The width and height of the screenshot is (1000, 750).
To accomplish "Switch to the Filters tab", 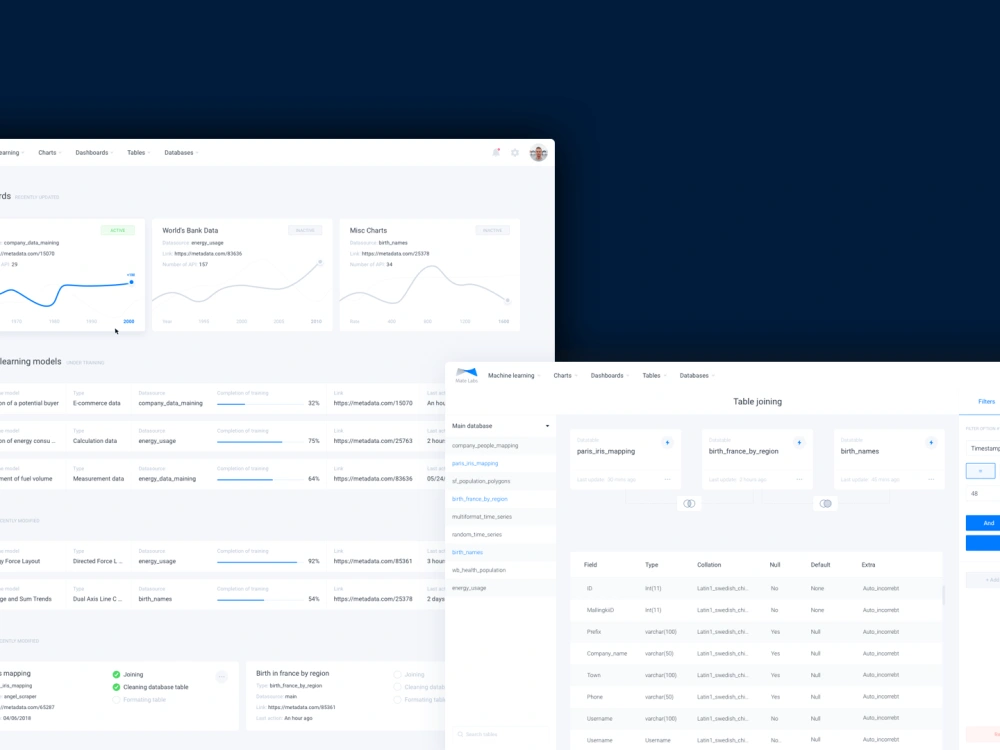I will click(x=986, y=401).
